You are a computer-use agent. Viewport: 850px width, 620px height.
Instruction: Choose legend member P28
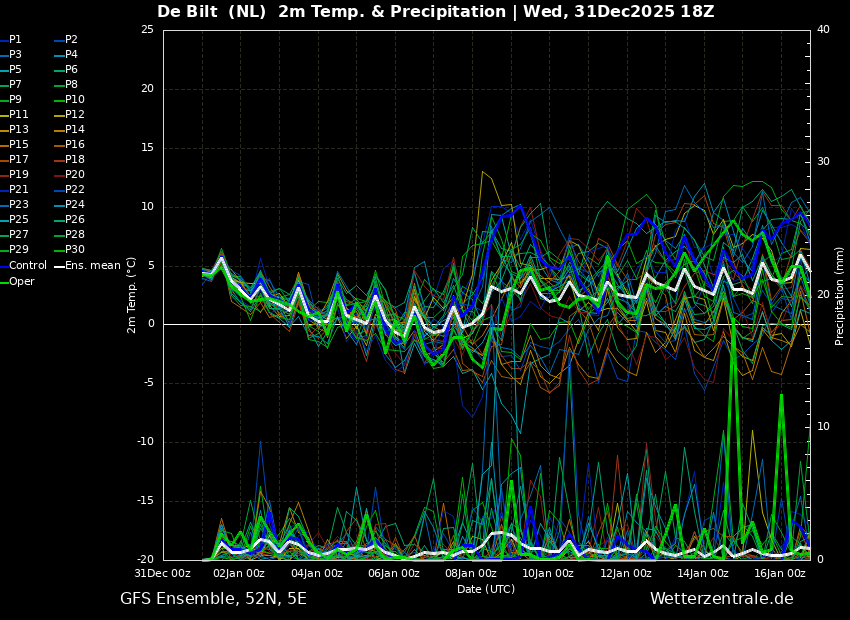(x=69, y=234)
